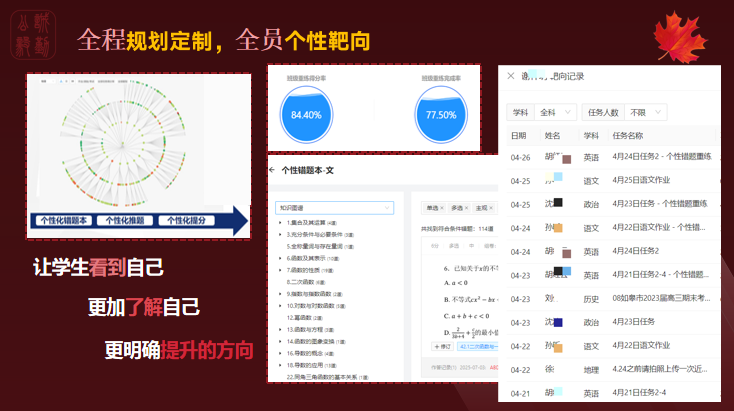Viewport: 734px width, 411px height.
Task: Click the 个性化提分 button
Action: tap(186, 220)
